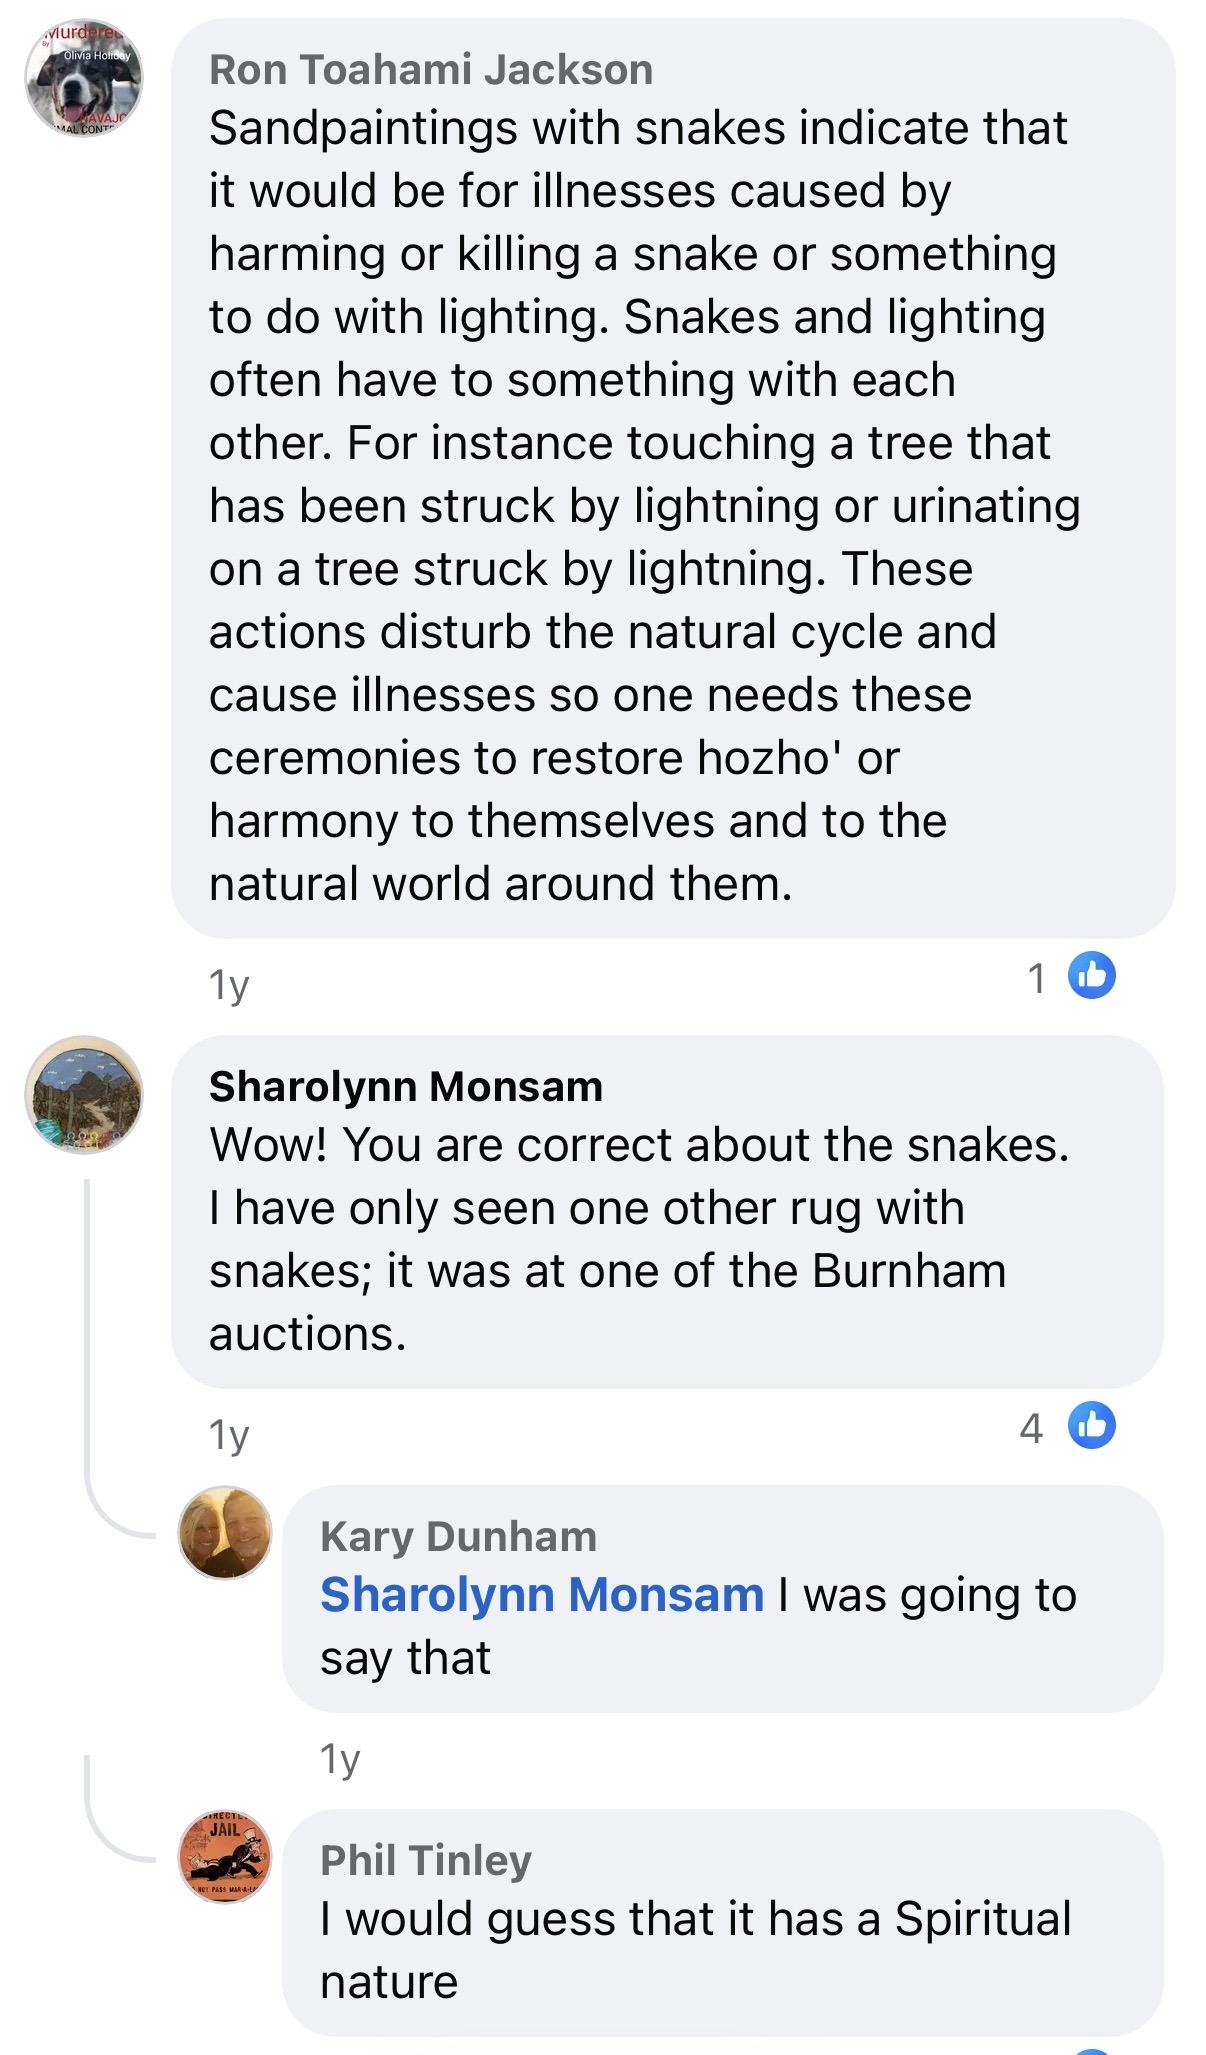
Task: Open the Sharolynn Monsam commenter name
Action: [x=406, y=1086]
